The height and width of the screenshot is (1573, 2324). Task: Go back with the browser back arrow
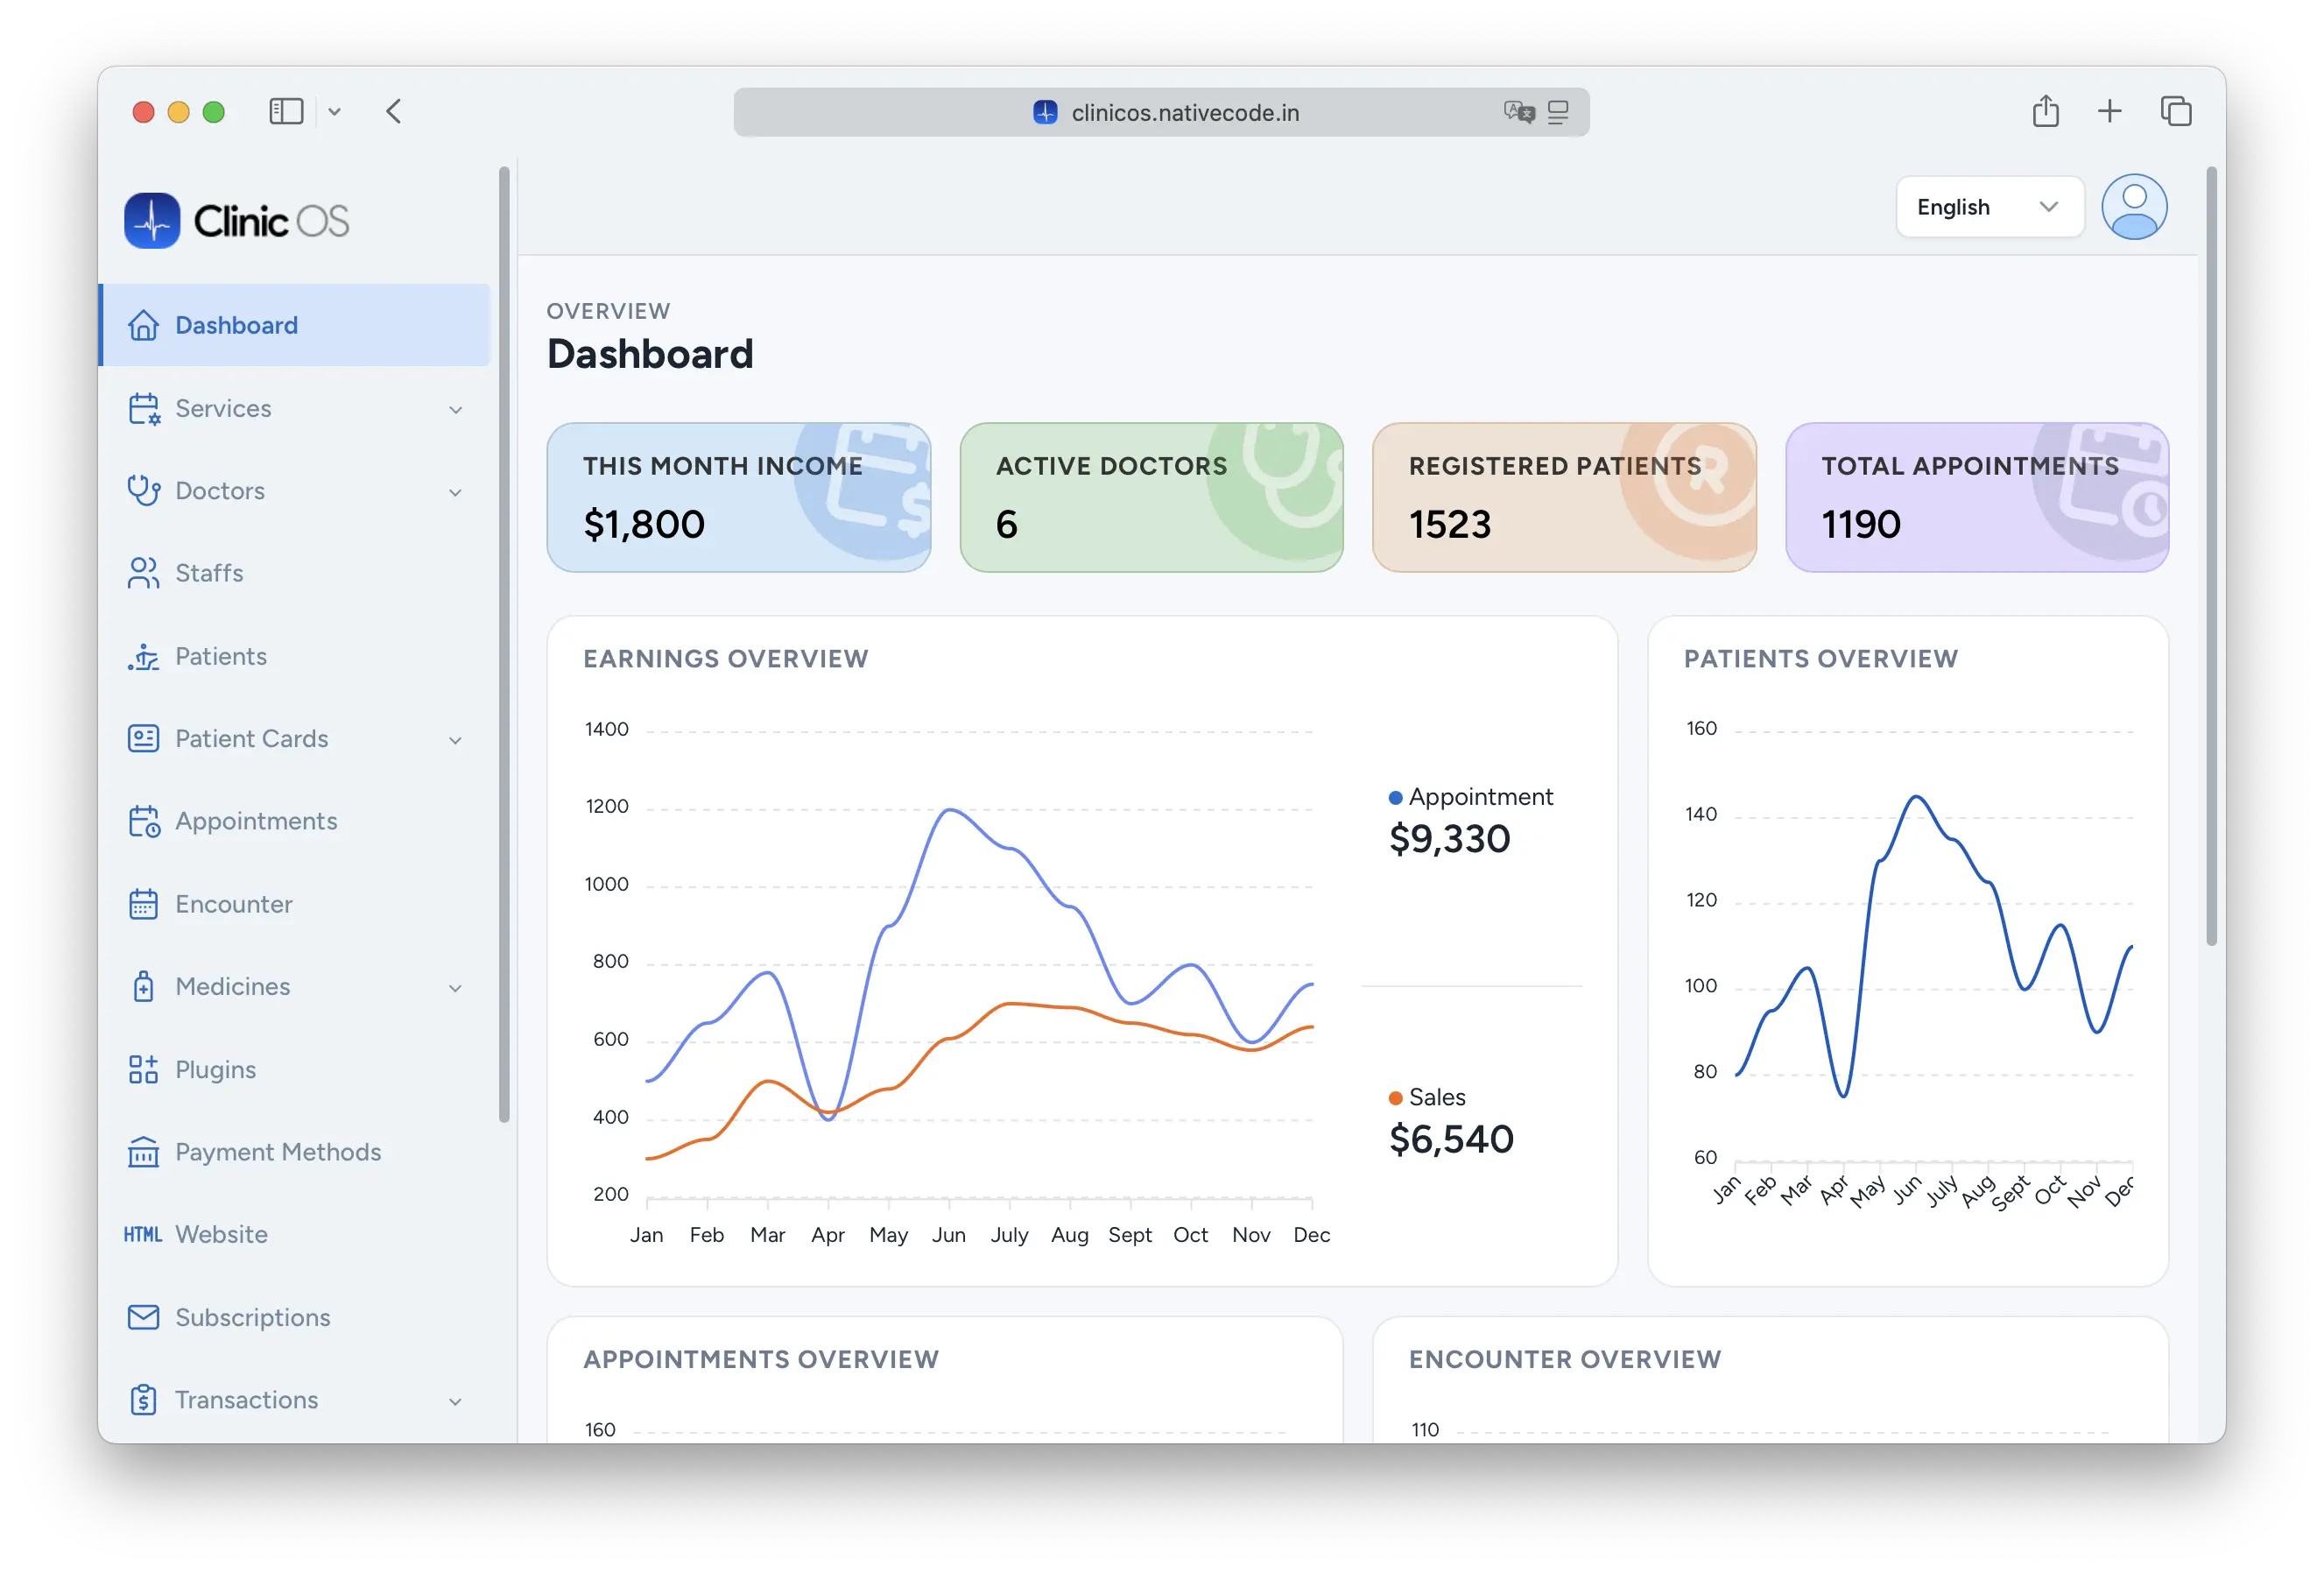(394, 111)
